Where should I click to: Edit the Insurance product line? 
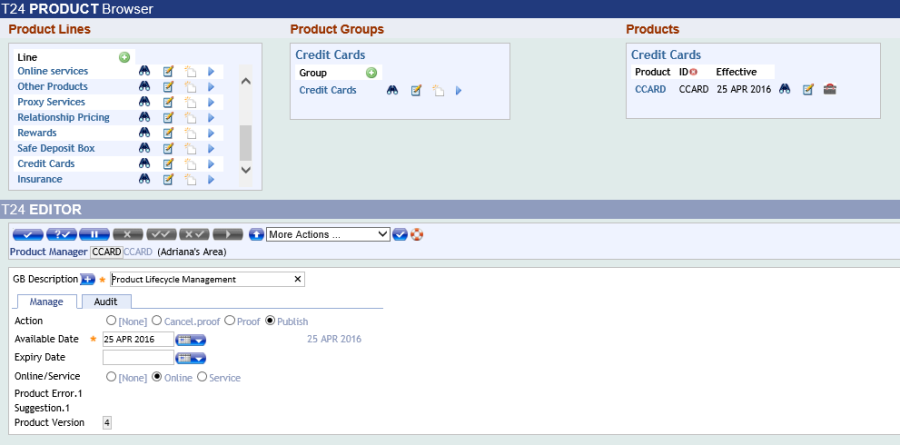click(x=168, y=180)
